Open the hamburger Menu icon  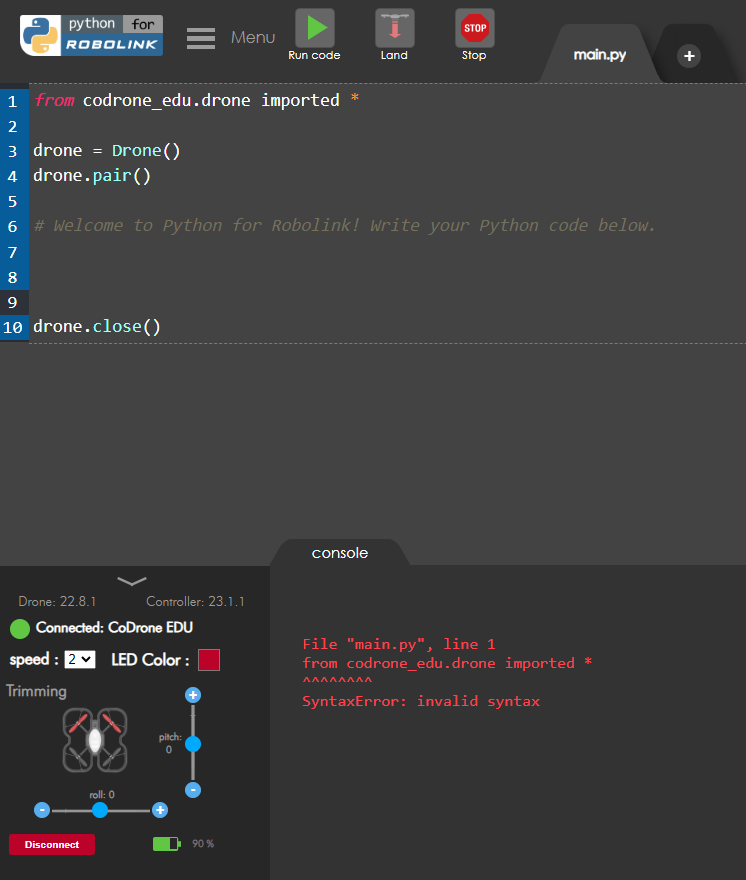click(201, 38)
